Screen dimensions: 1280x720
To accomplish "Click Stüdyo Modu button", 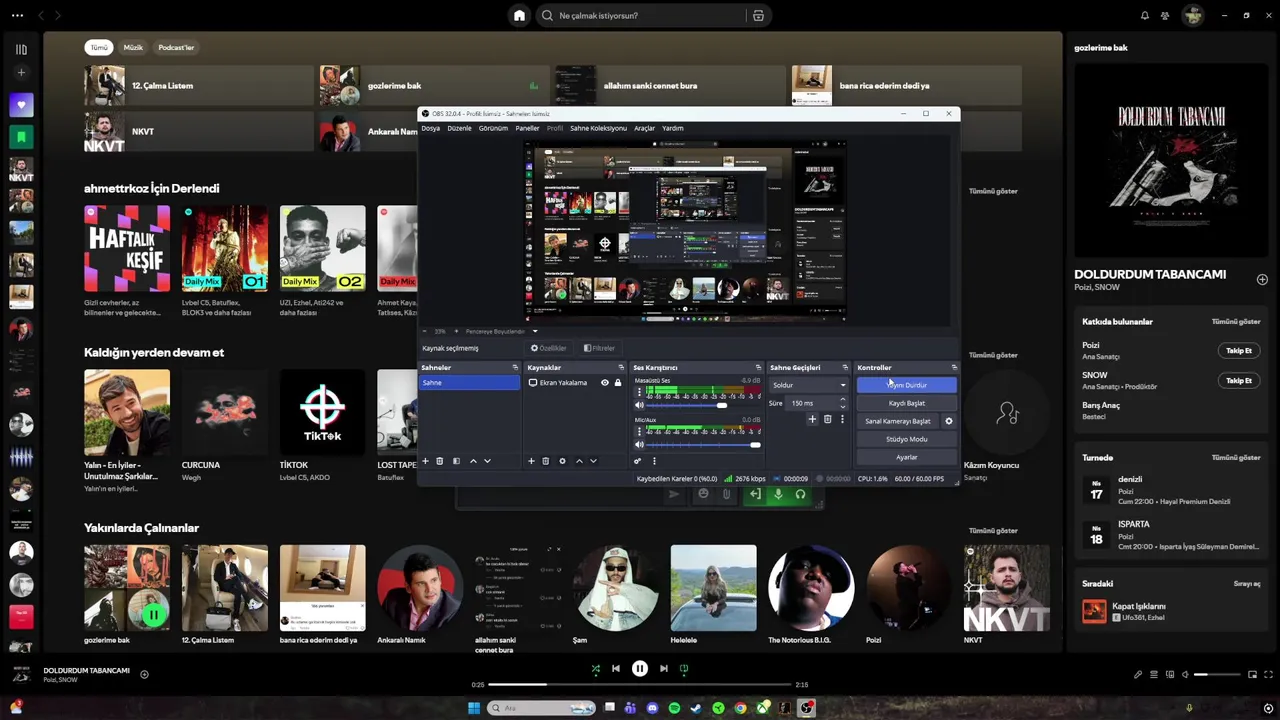I will (x=906, y=439).
